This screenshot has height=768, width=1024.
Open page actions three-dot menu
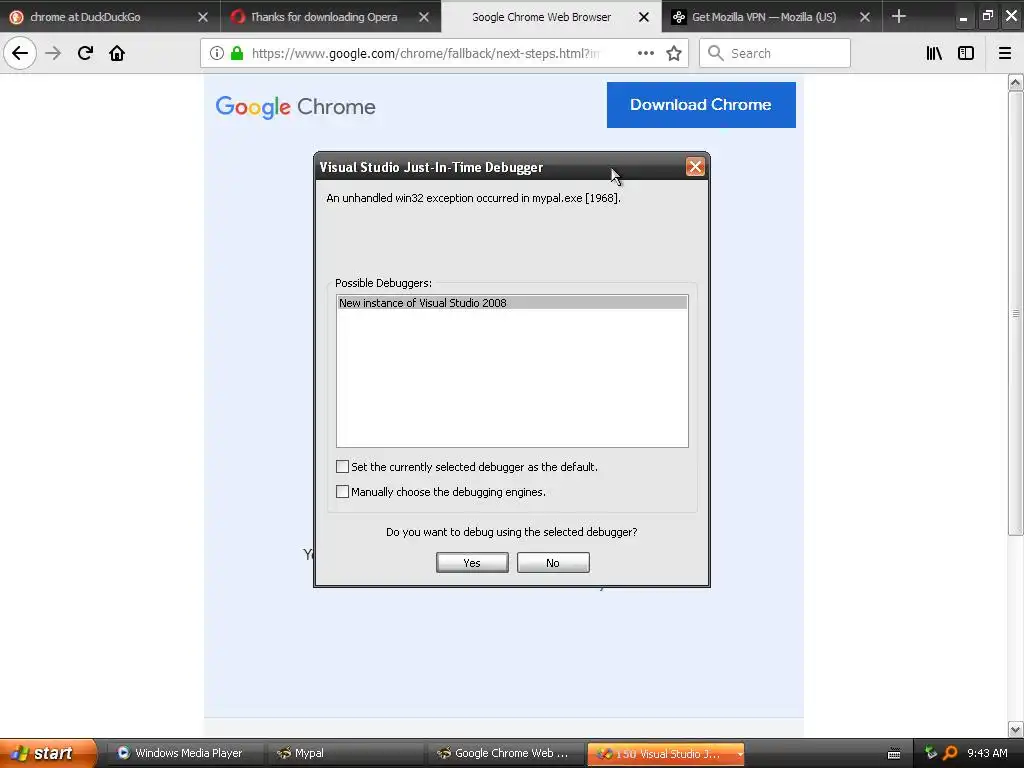646,53
